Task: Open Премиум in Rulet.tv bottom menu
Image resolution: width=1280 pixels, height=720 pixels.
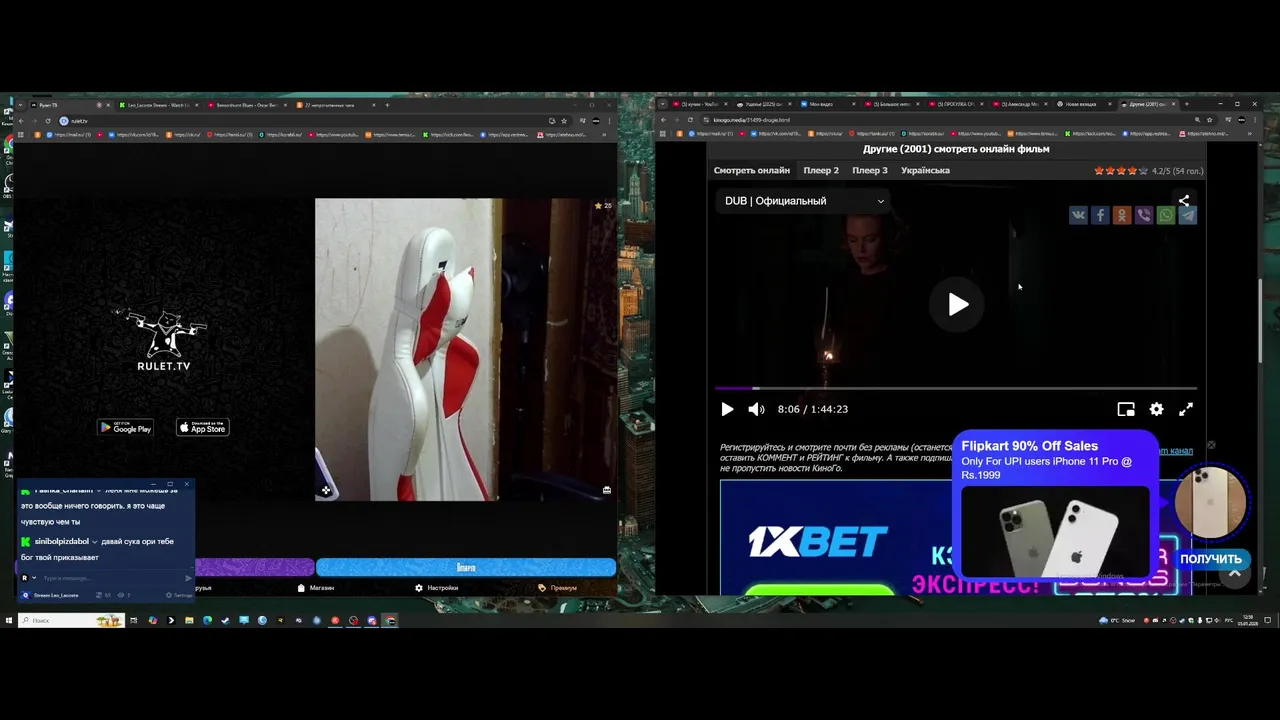Action: tap(558, 588)
